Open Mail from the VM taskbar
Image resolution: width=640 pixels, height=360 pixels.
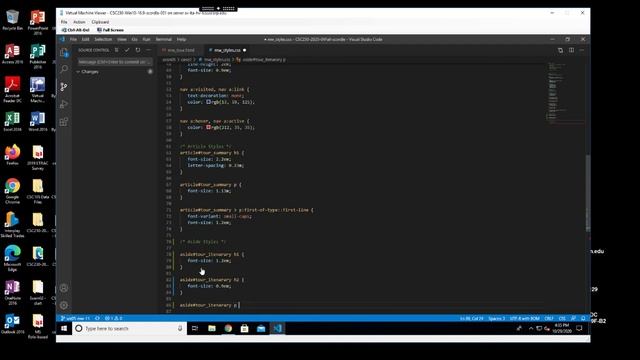pos(261,328)
